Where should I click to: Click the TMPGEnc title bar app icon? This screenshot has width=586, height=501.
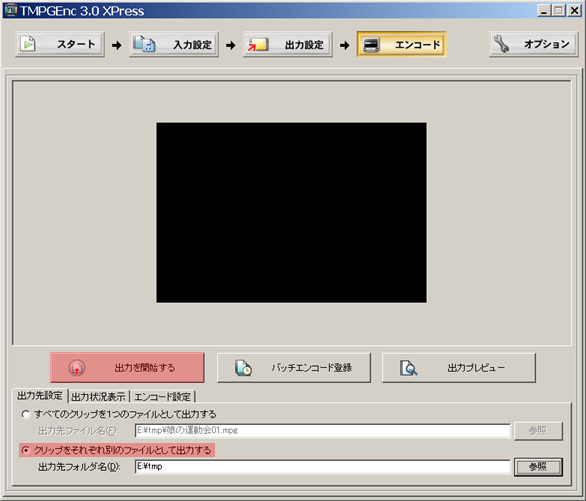pos(10,10)
